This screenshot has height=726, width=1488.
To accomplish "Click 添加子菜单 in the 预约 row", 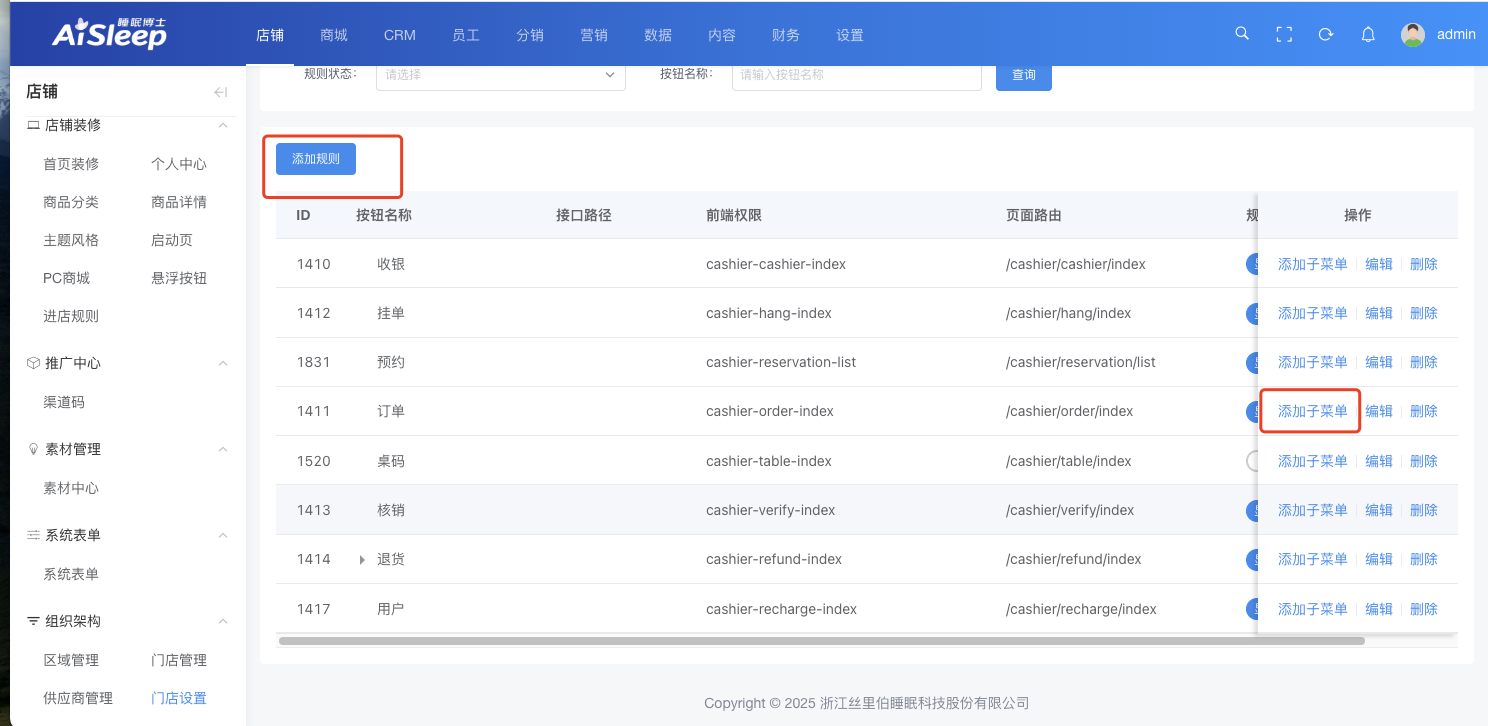I will (1313, 362).
